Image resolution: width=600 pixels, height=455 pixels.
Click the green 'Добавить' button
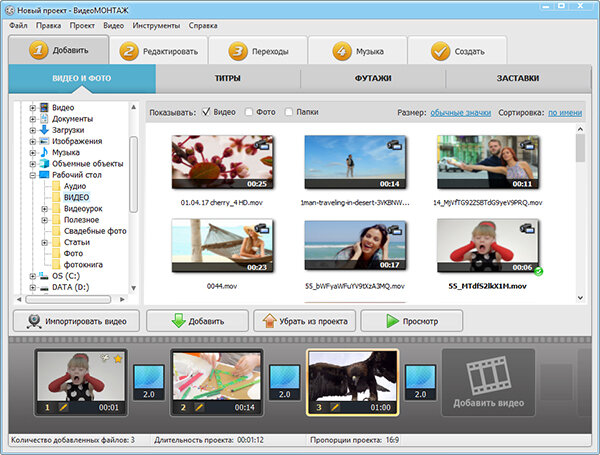197,321
